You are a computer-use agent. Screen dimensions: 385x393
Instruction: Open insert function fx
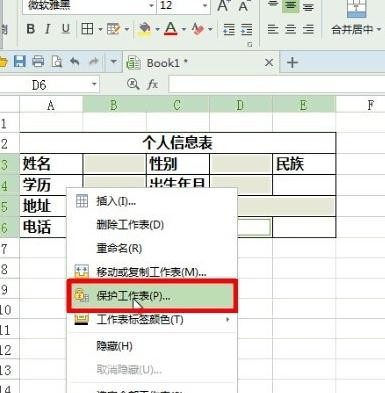pos(152,85)
